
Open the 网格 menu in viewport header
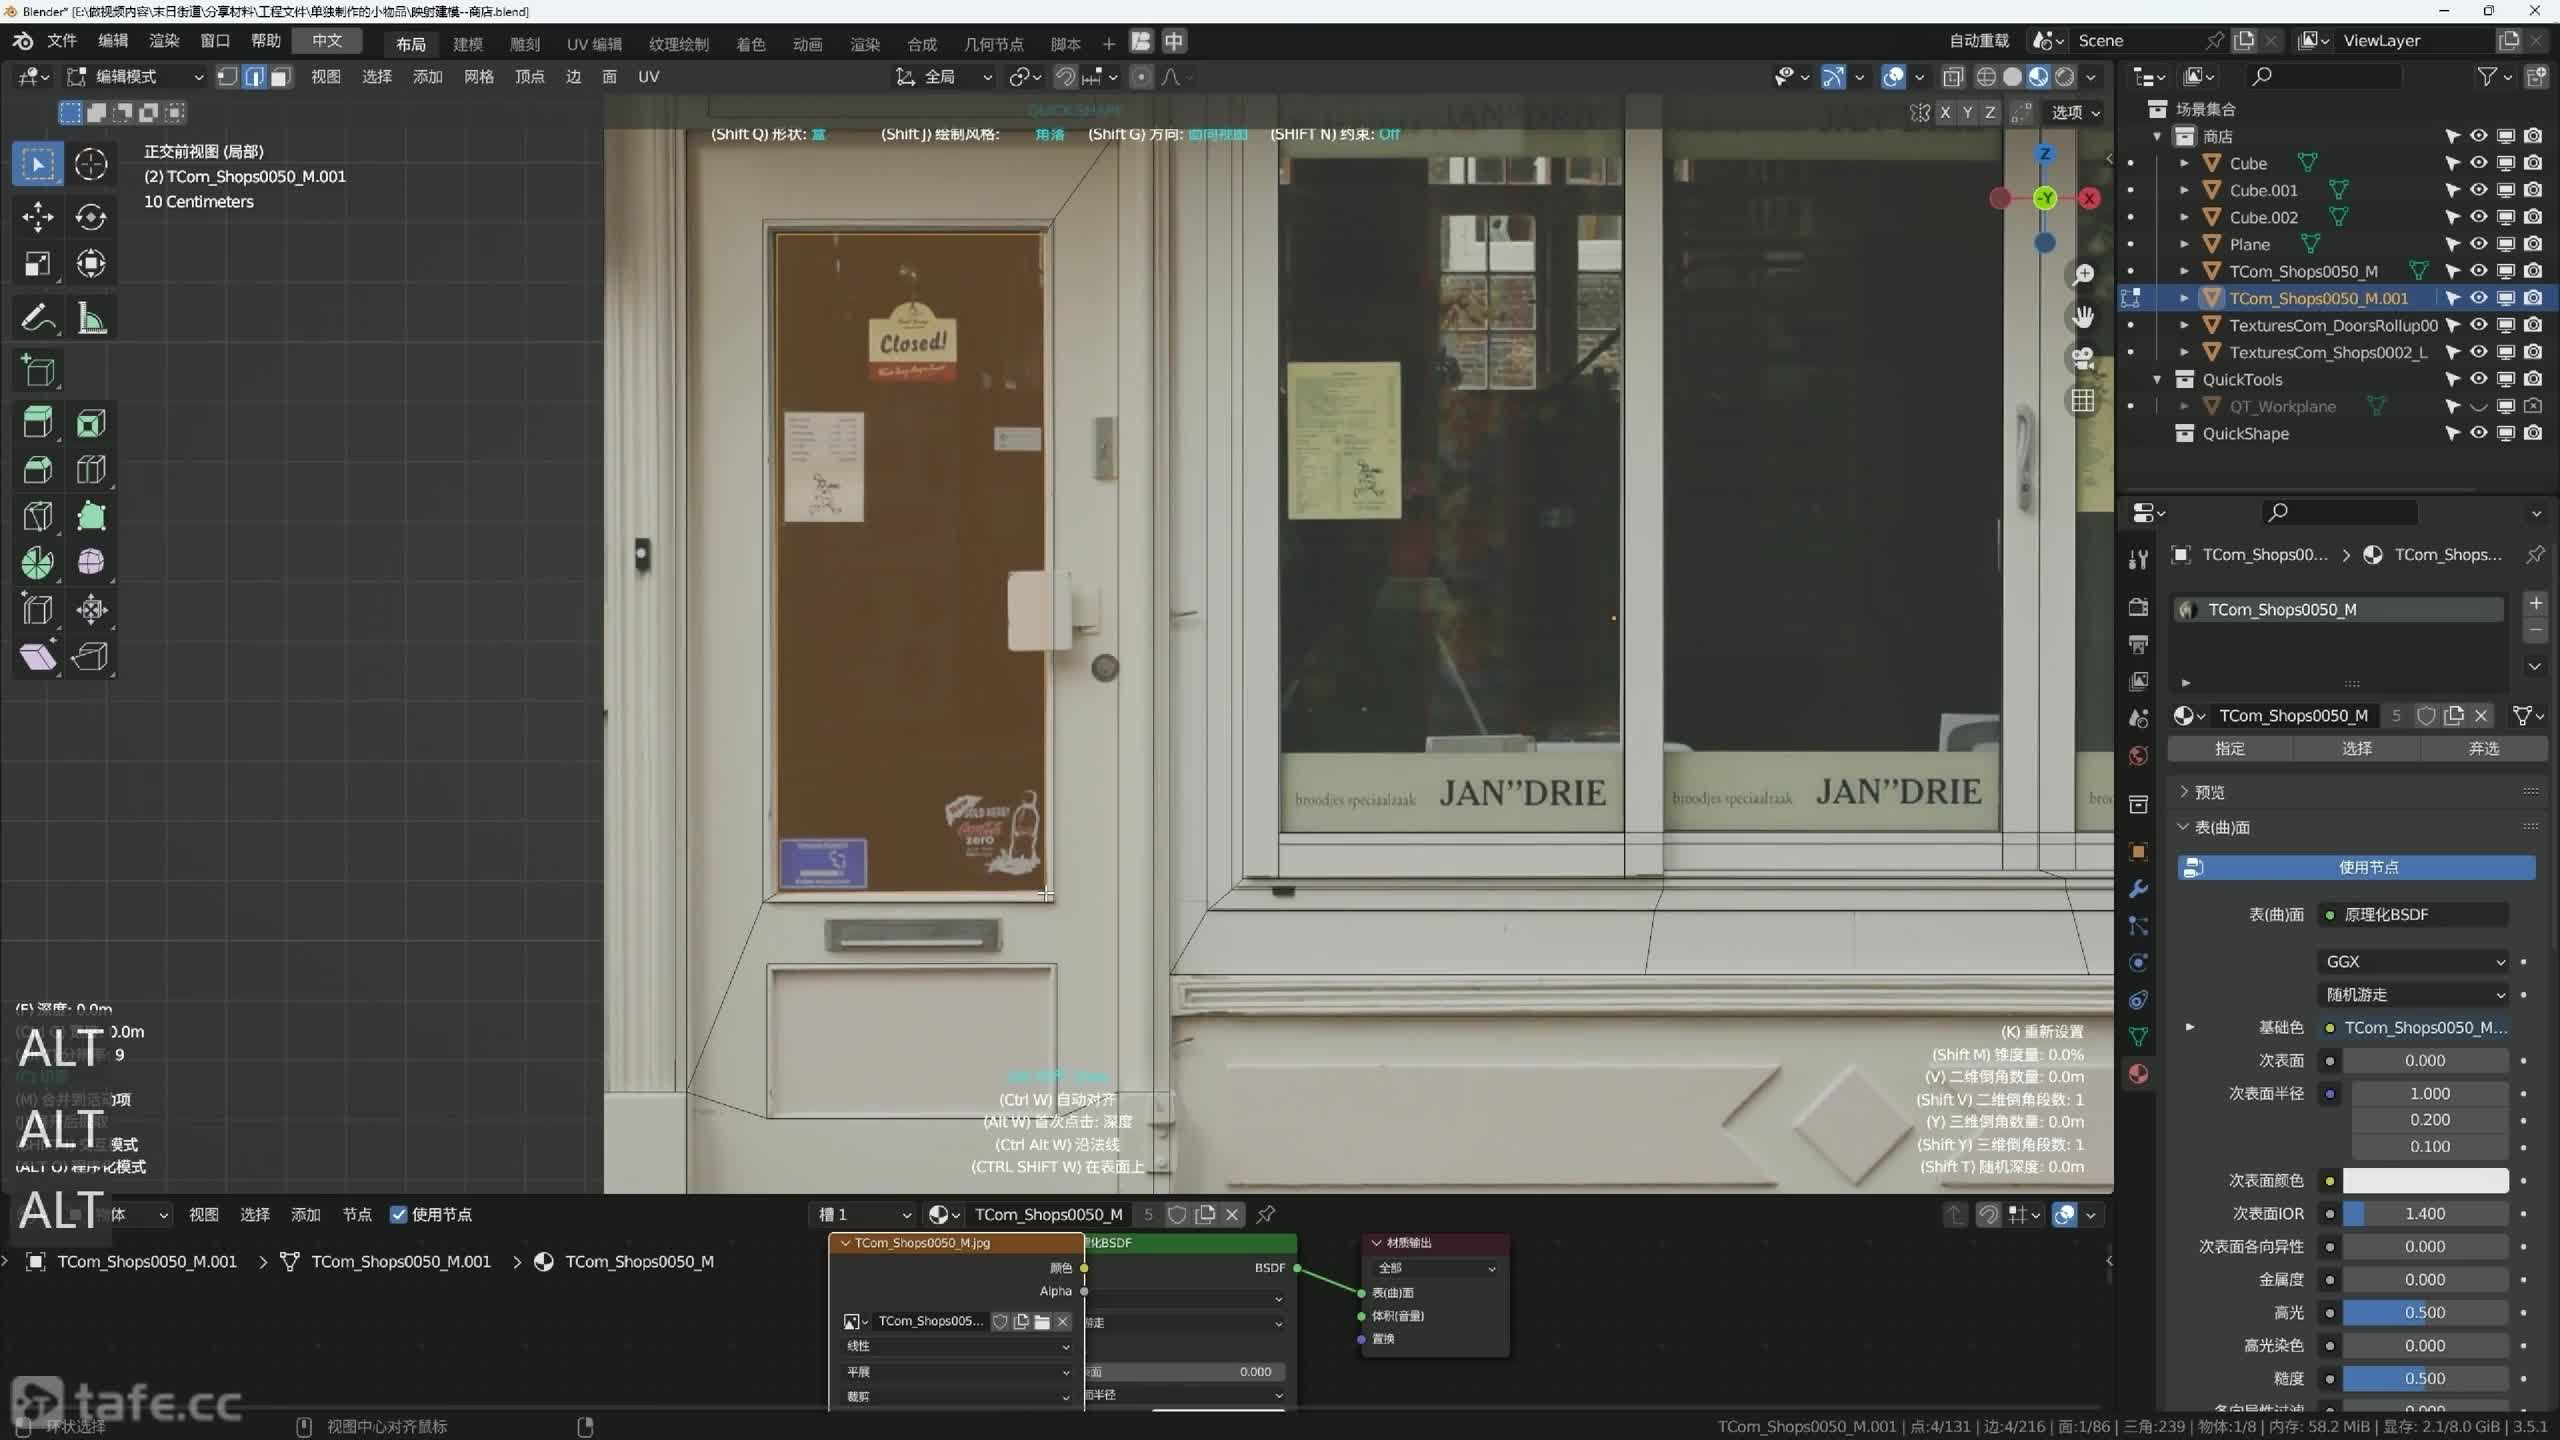pos(479,77)
